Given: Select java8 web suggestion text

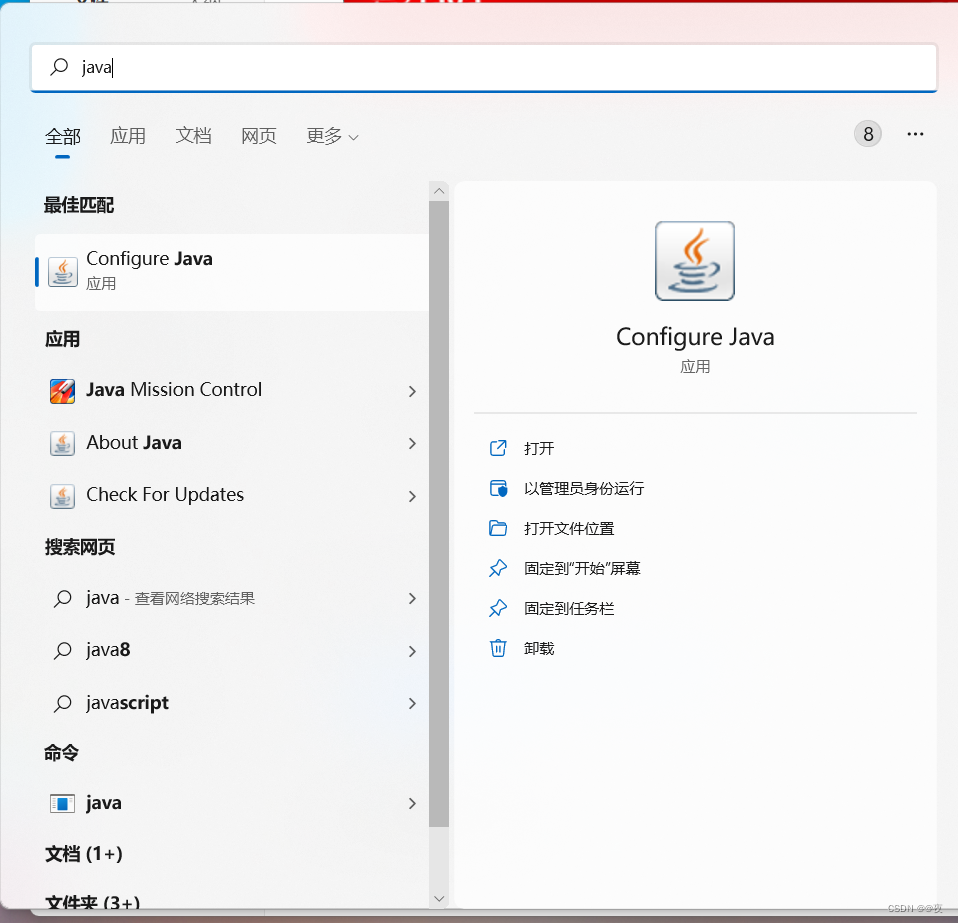Looking at the screenshot, I should [108, 650].
